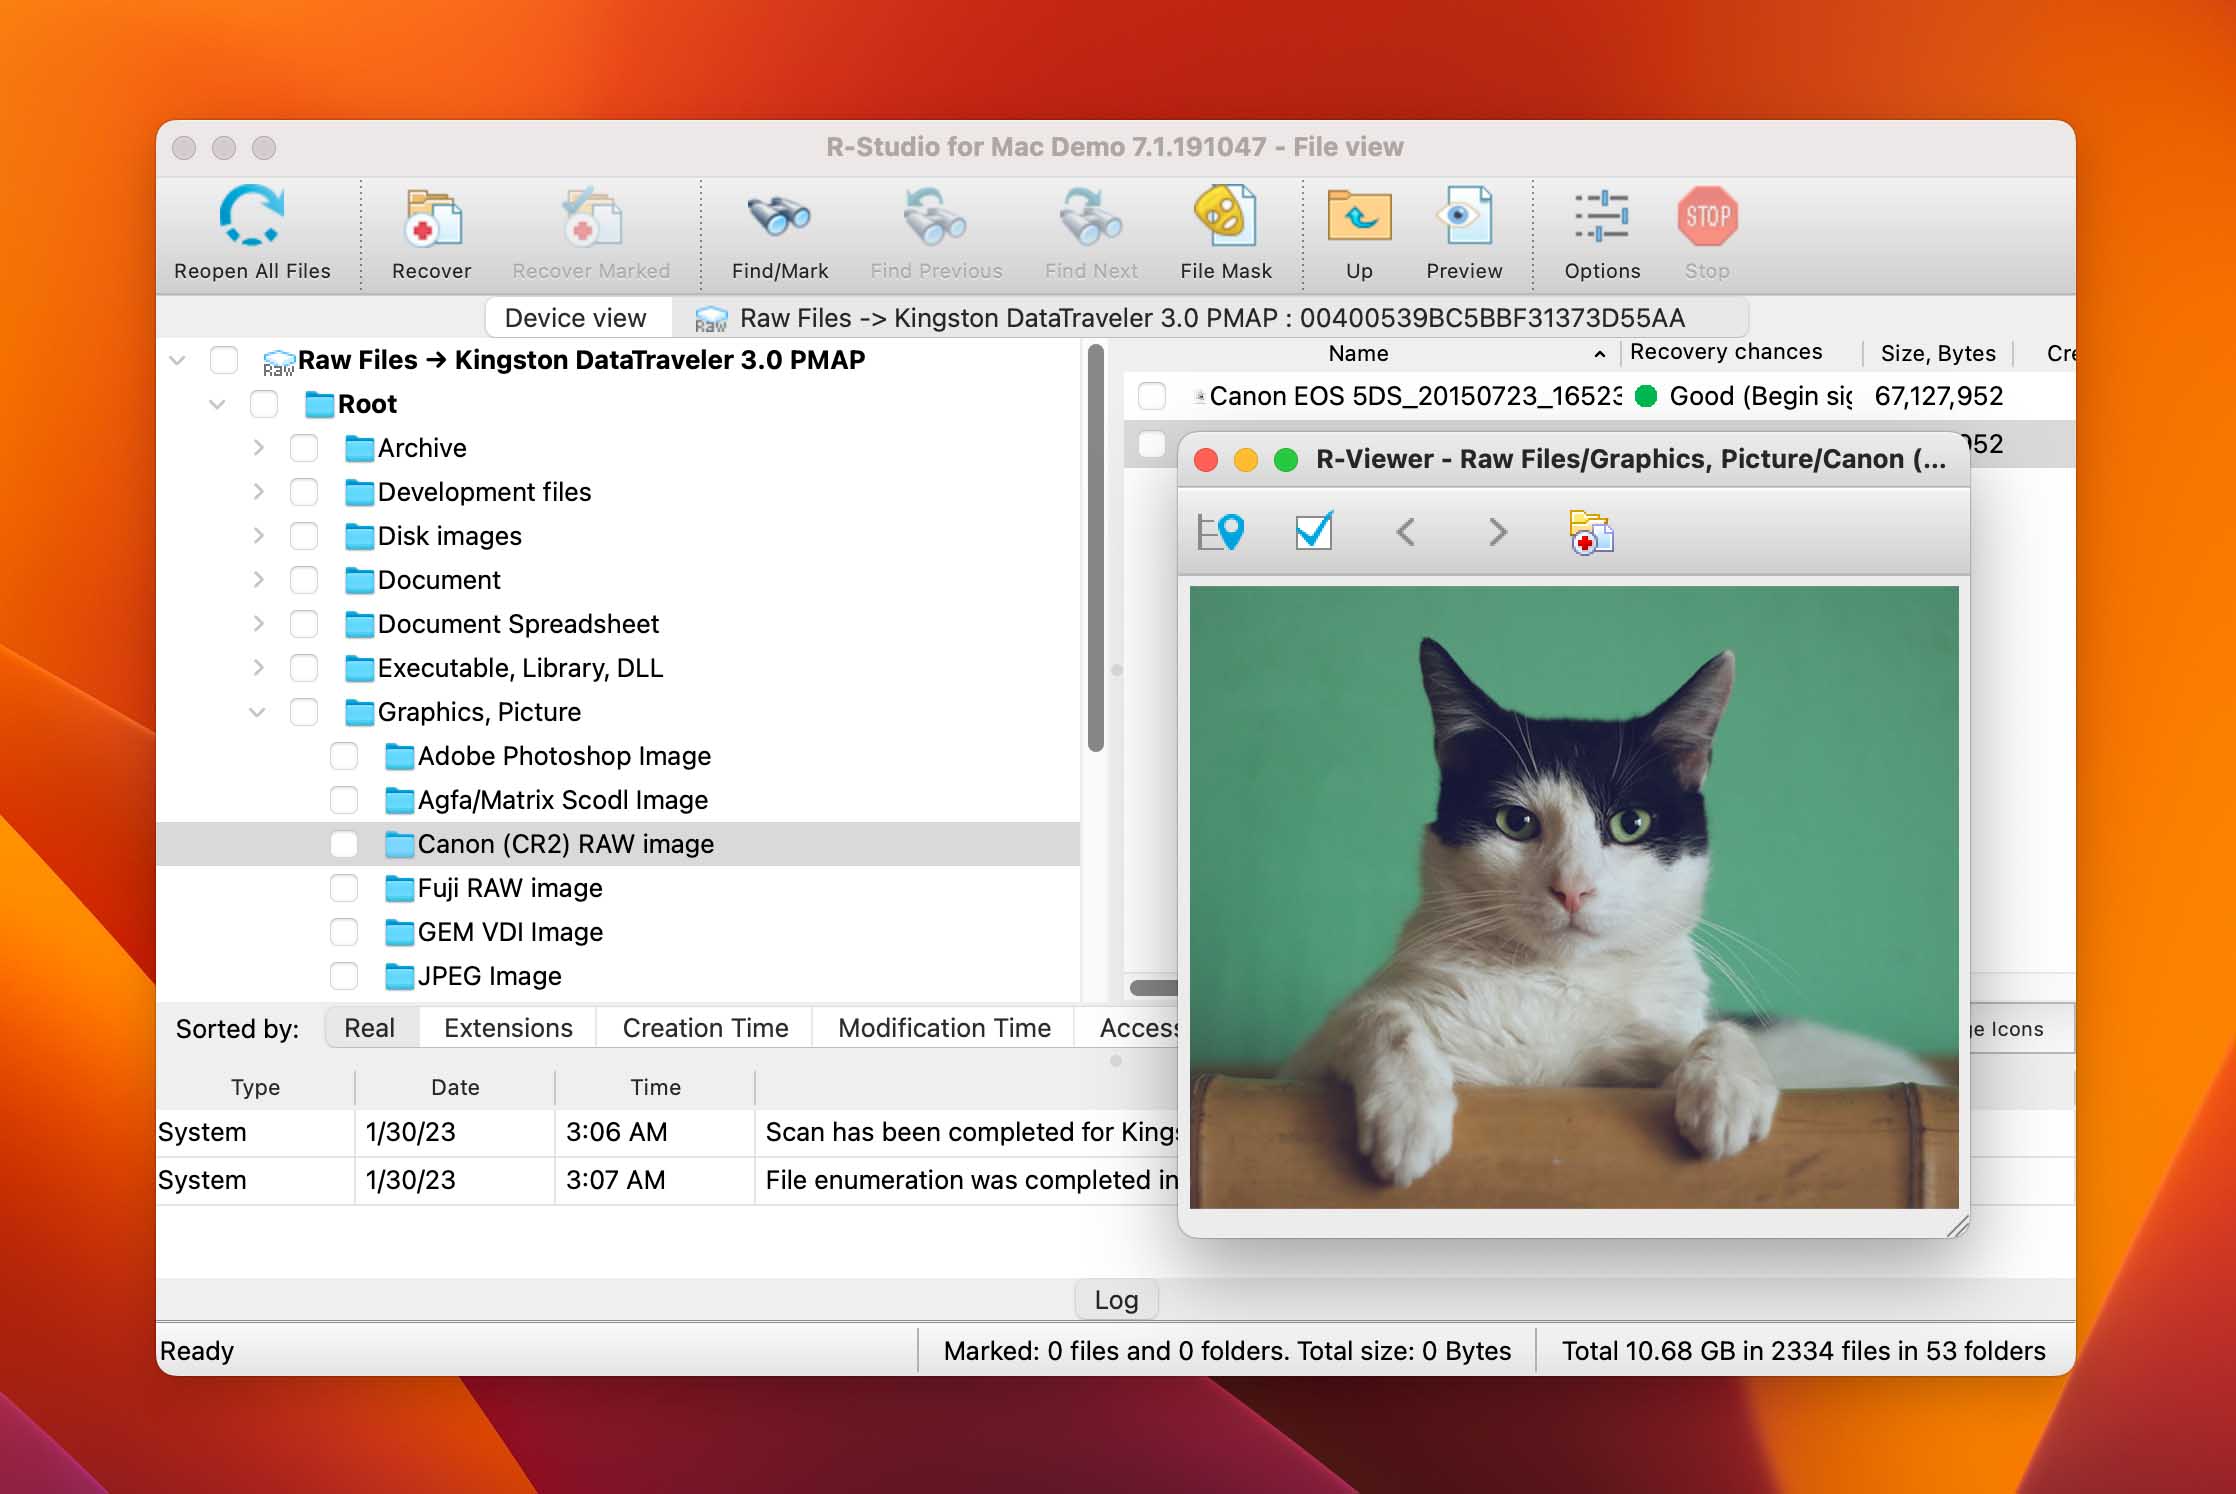Select the Agfa/Matrix Scodl Image folder
The image size is (2236, 1494).
(562, 800)
